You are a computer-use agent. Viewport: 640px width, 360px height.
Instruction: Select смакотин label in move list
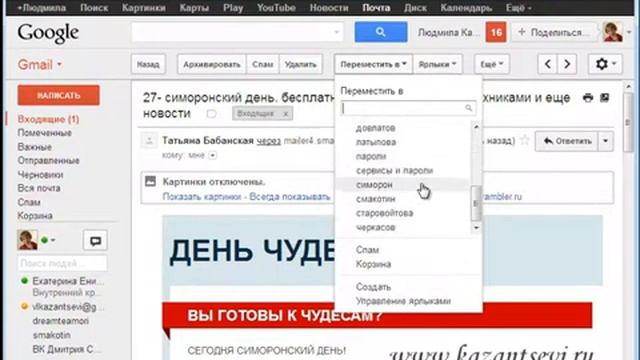[376, 199]
